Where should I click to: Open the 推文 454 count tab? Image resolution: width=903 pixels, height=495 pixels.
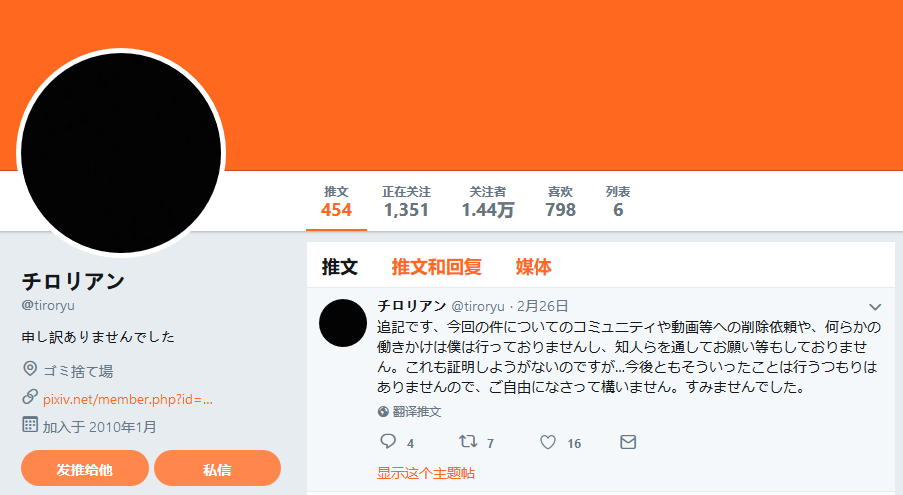[336, 201]
